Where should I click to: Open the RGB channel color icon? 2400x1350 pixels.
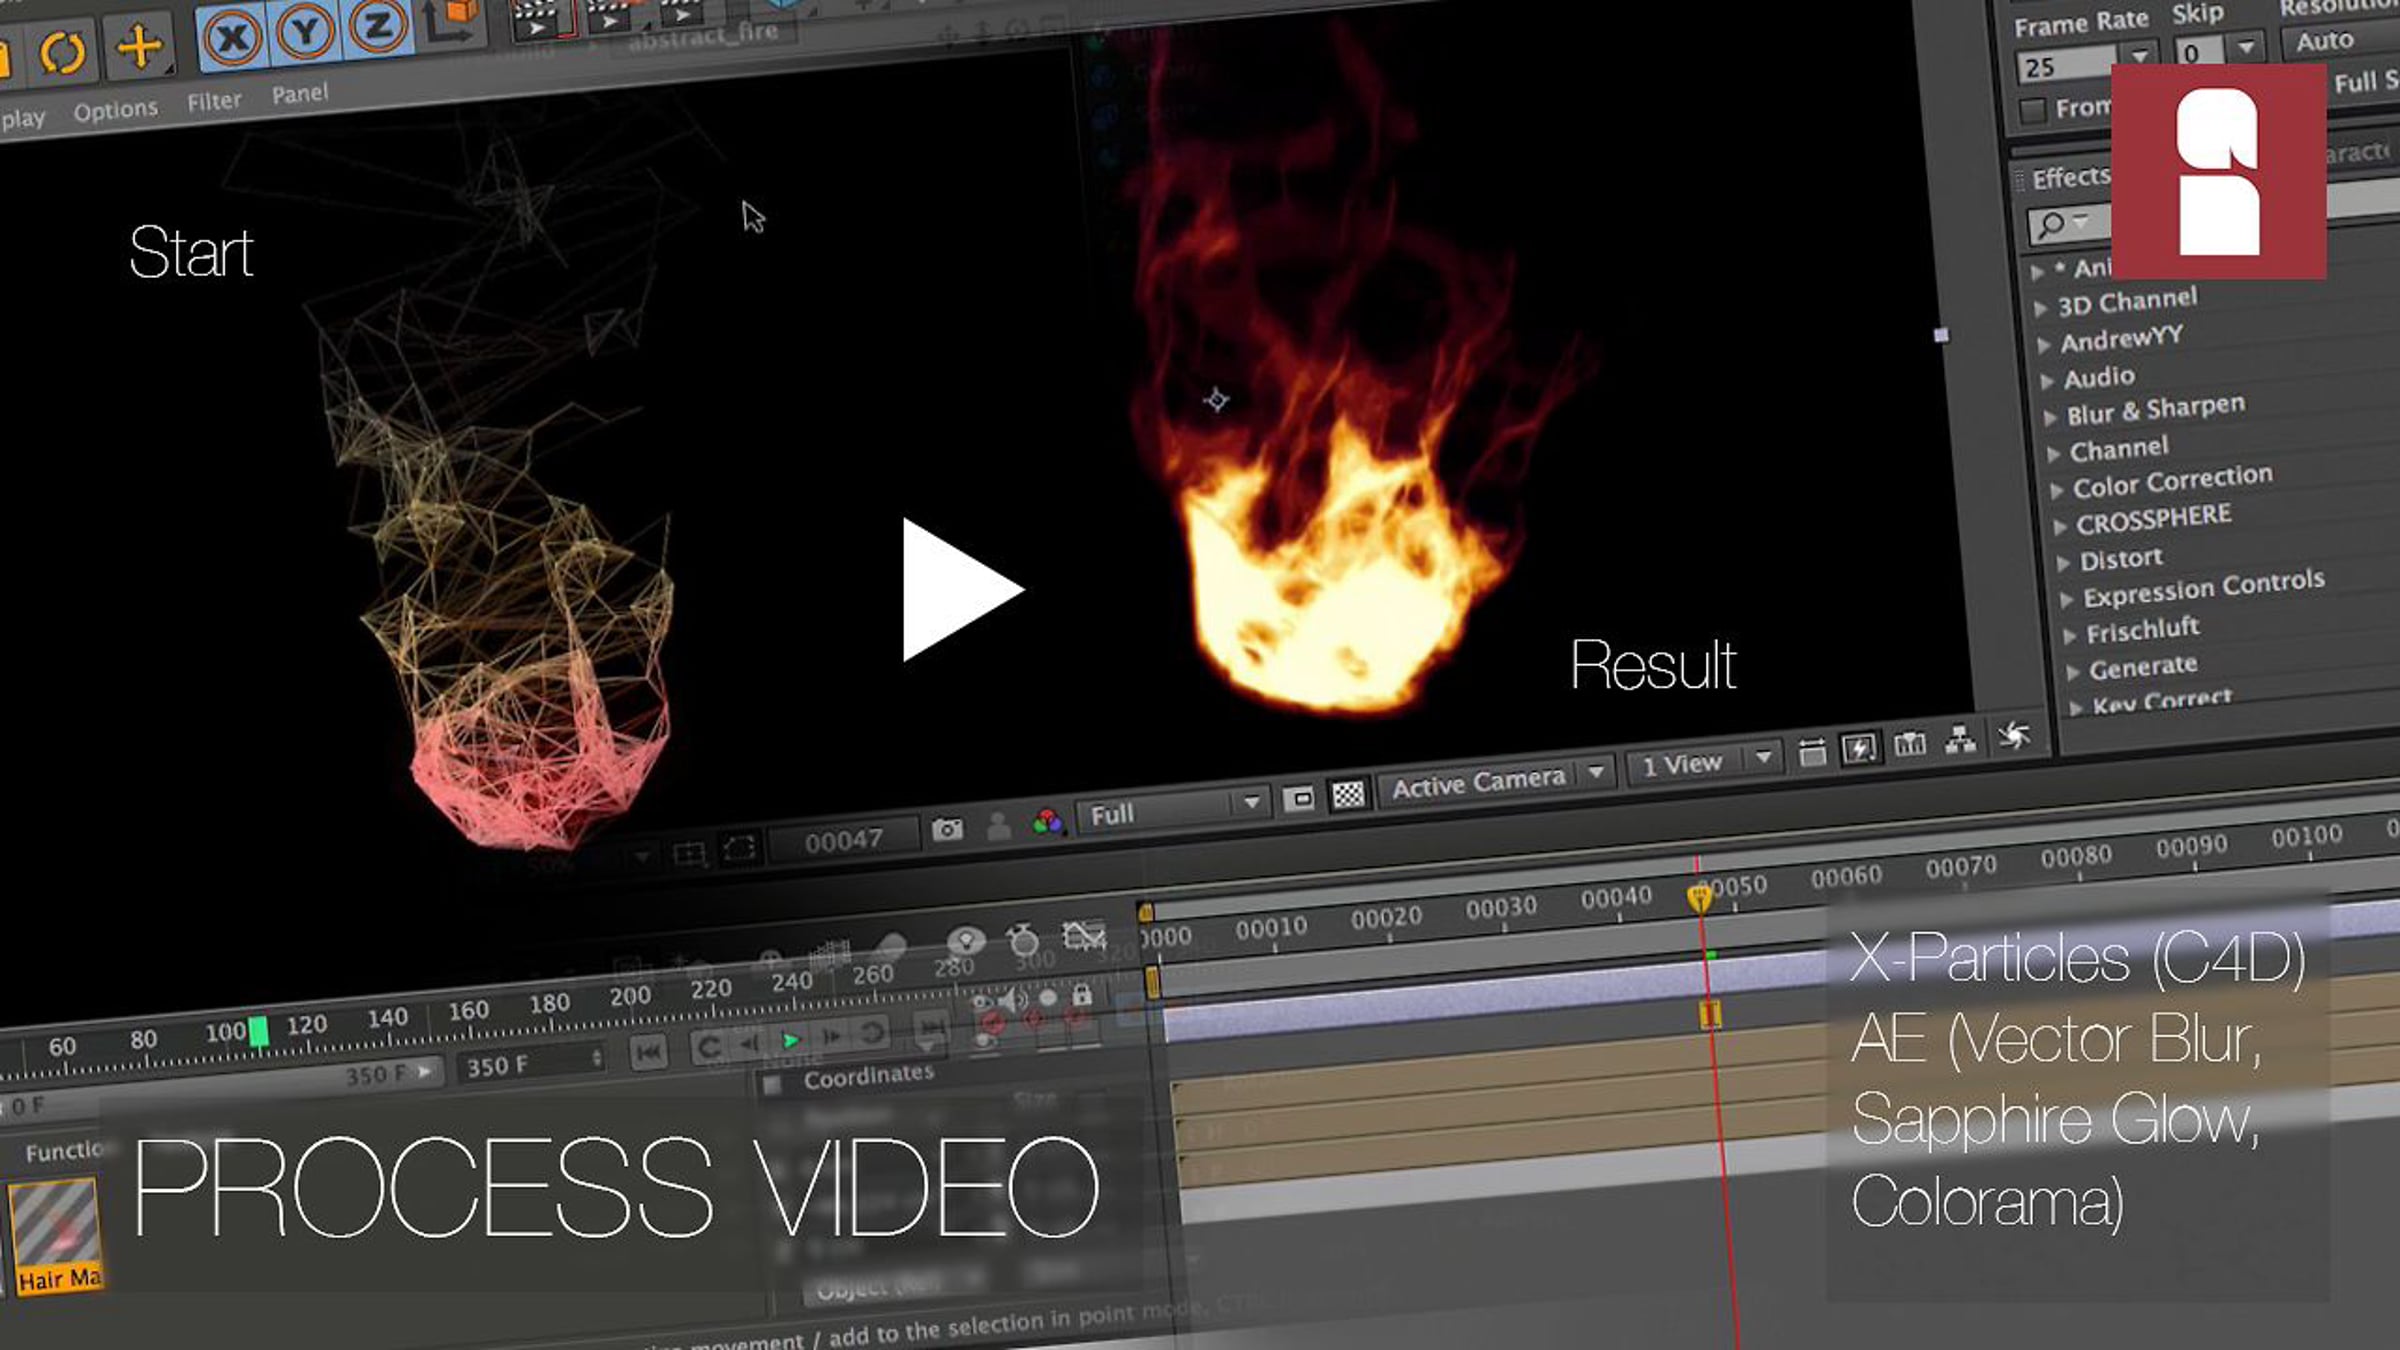pos(1047,822)
